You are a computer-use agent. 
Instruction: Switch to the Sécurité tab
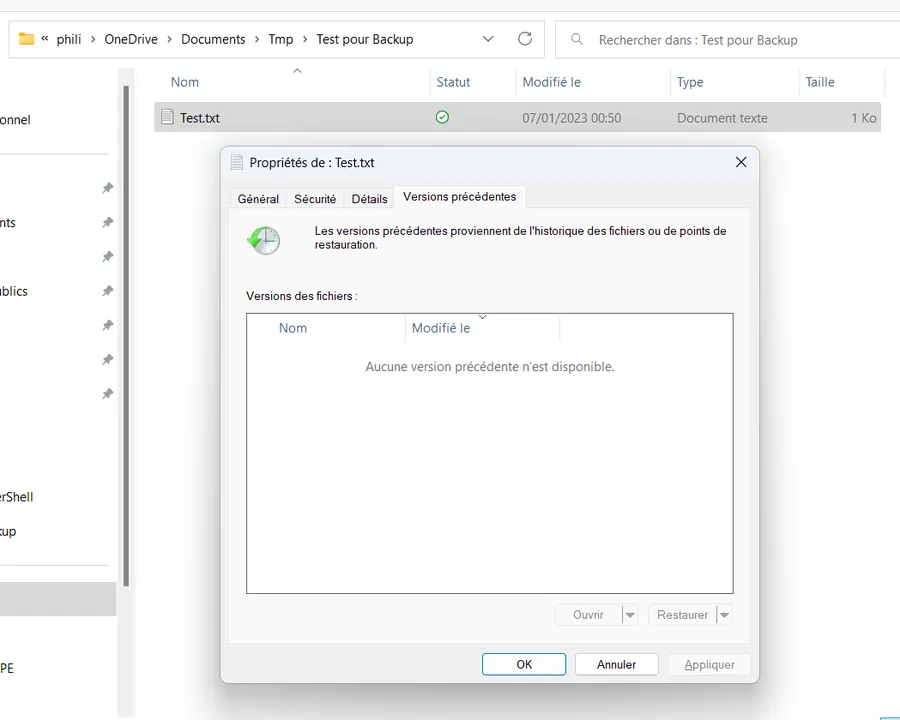[x=315, y=199]
